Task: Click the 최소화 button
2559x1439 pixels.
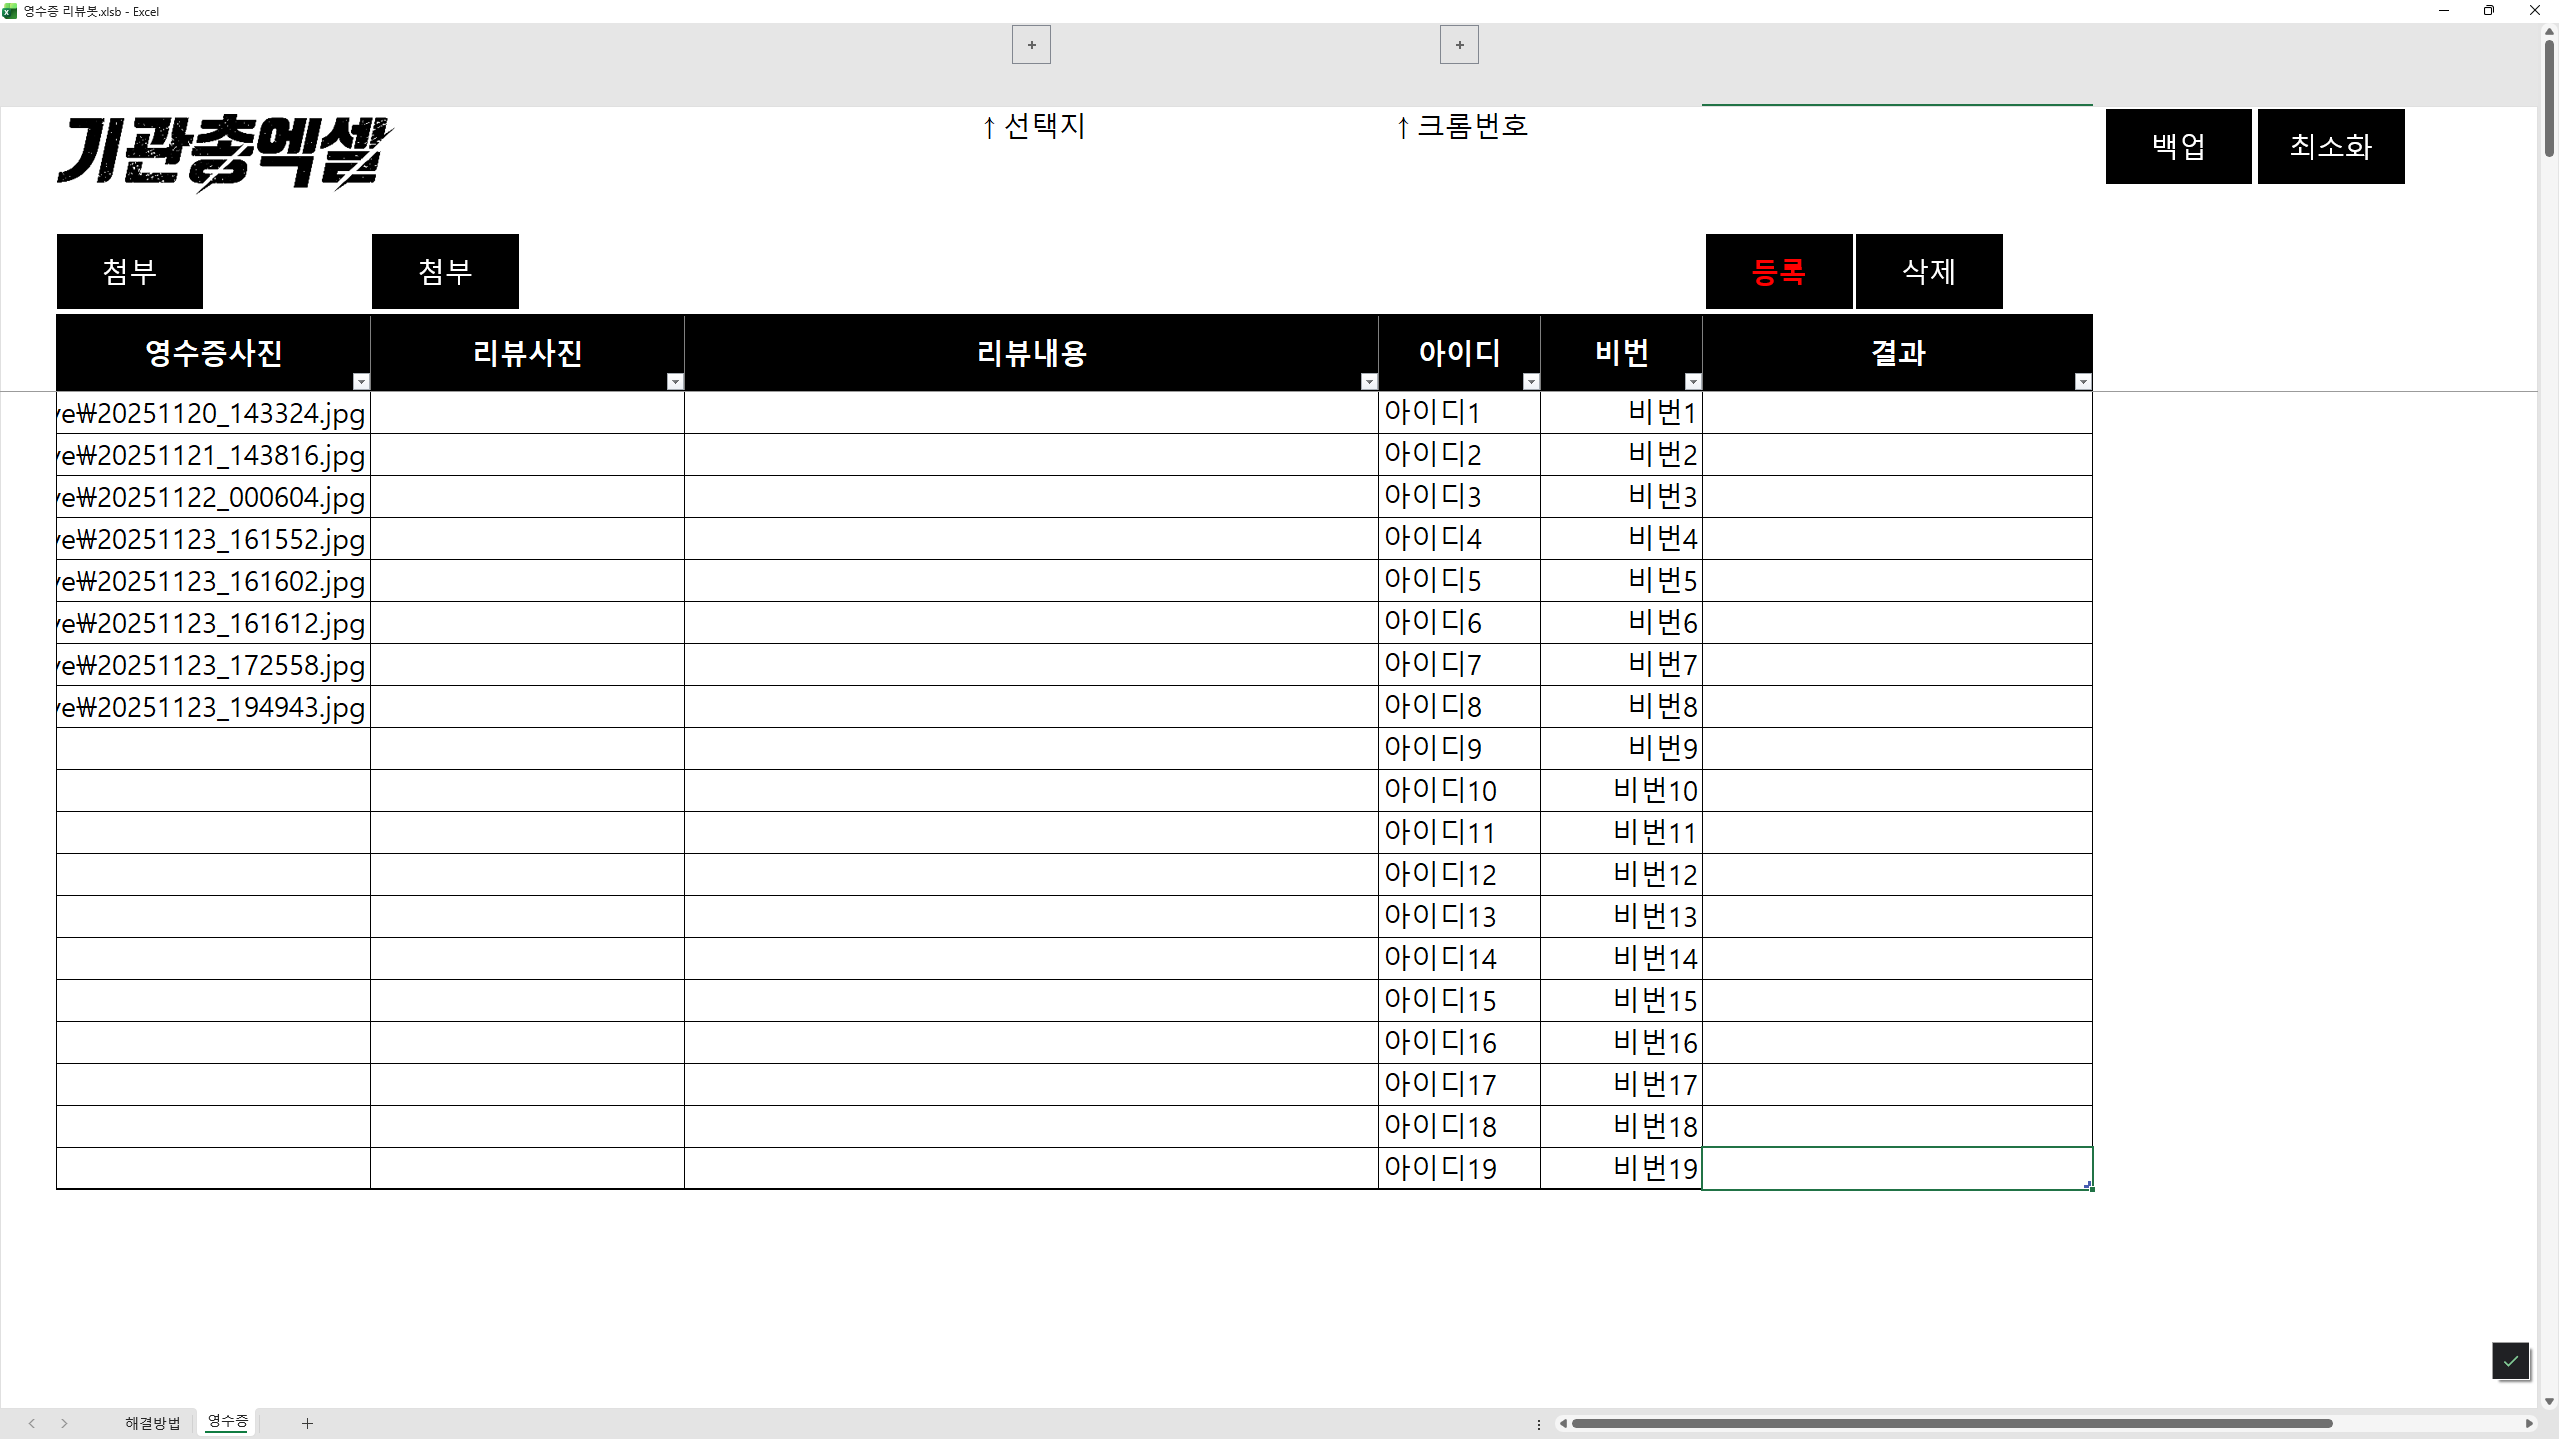Action: point(2330,146)
